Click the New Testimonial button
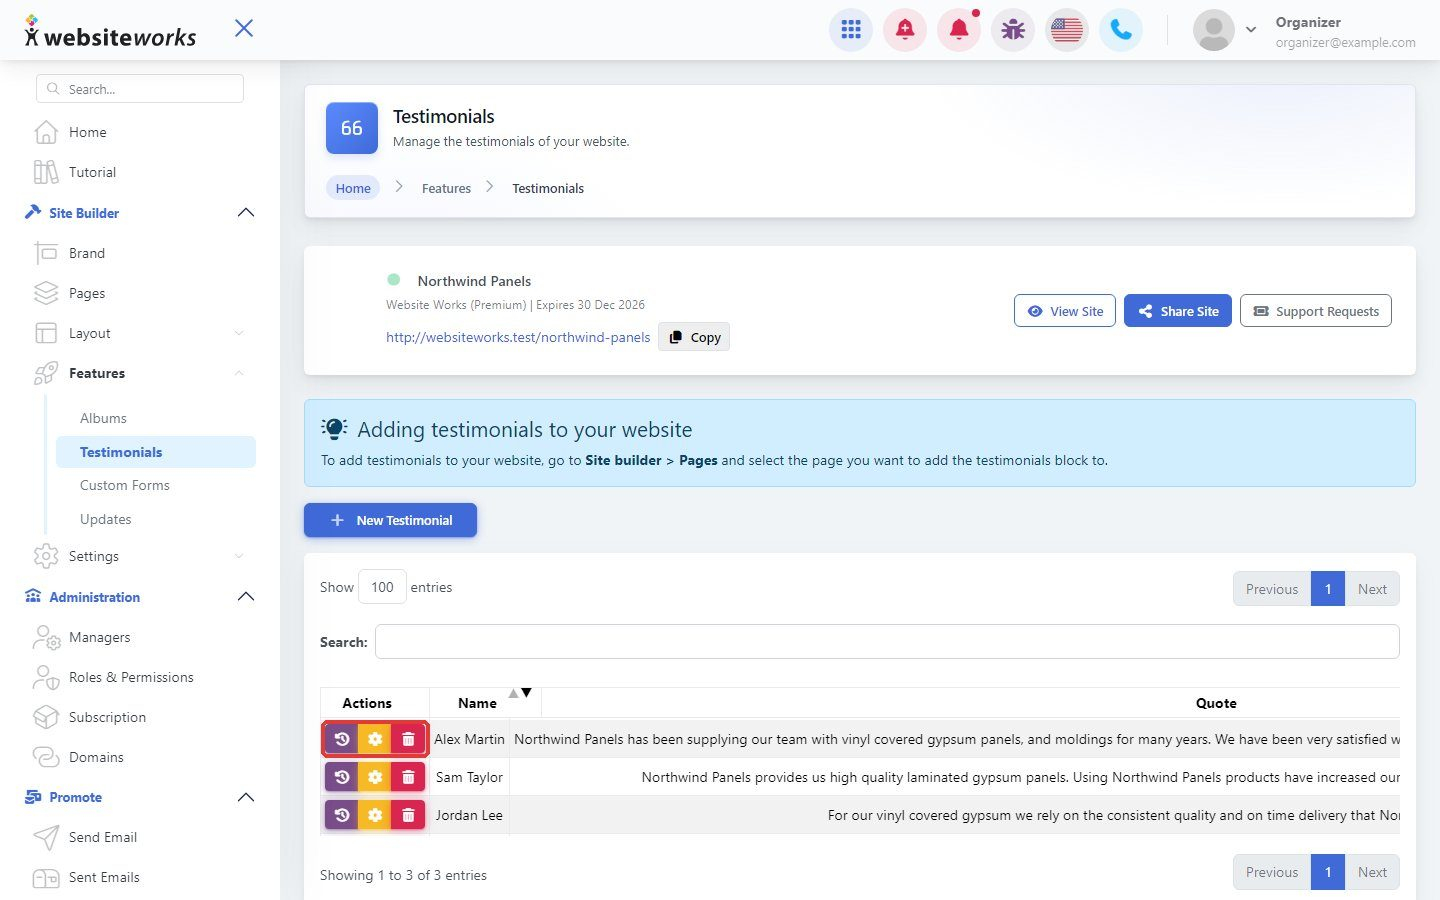Screen dimensions: 1440x900 [x=390, y=520]
